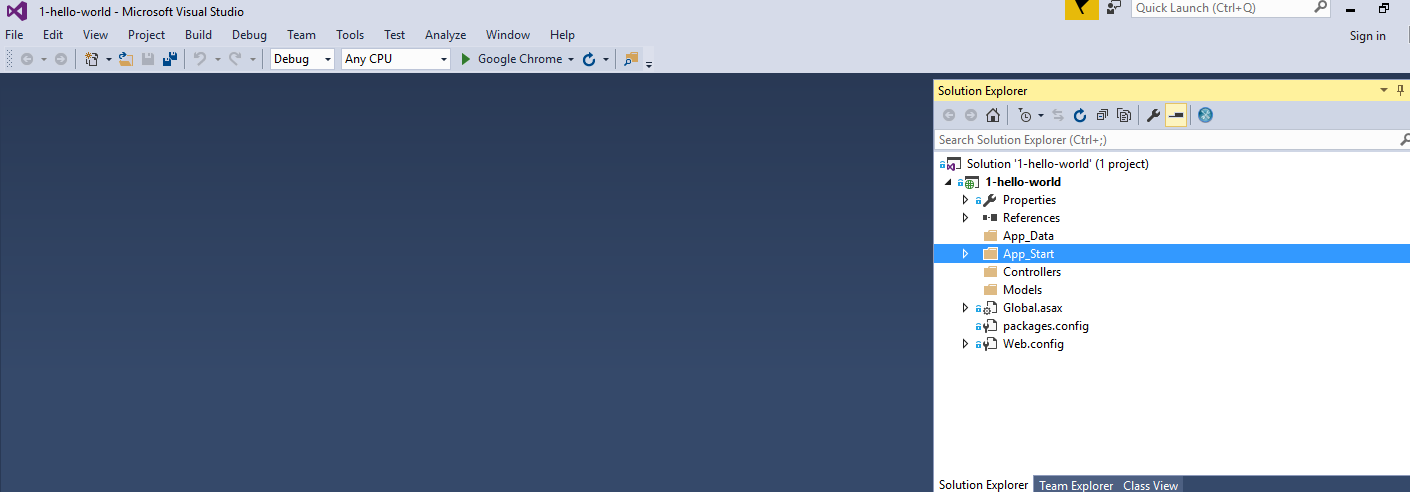Screen dimensions: 1410x492
Task: Open the Debug configuration dropdown
Action: pyautogui.click(x=303, y=59)
